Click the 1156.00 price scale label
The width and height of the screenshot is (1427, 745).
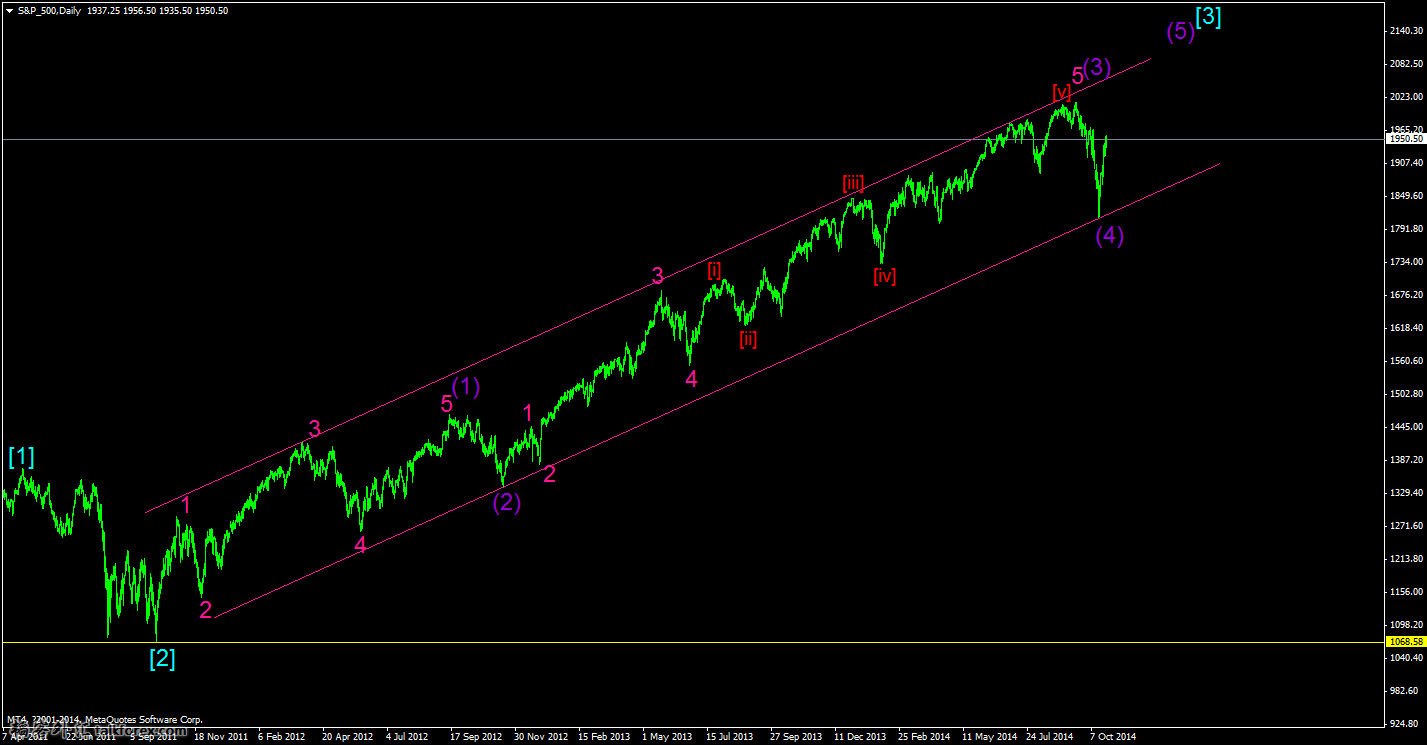point(1404,592)
